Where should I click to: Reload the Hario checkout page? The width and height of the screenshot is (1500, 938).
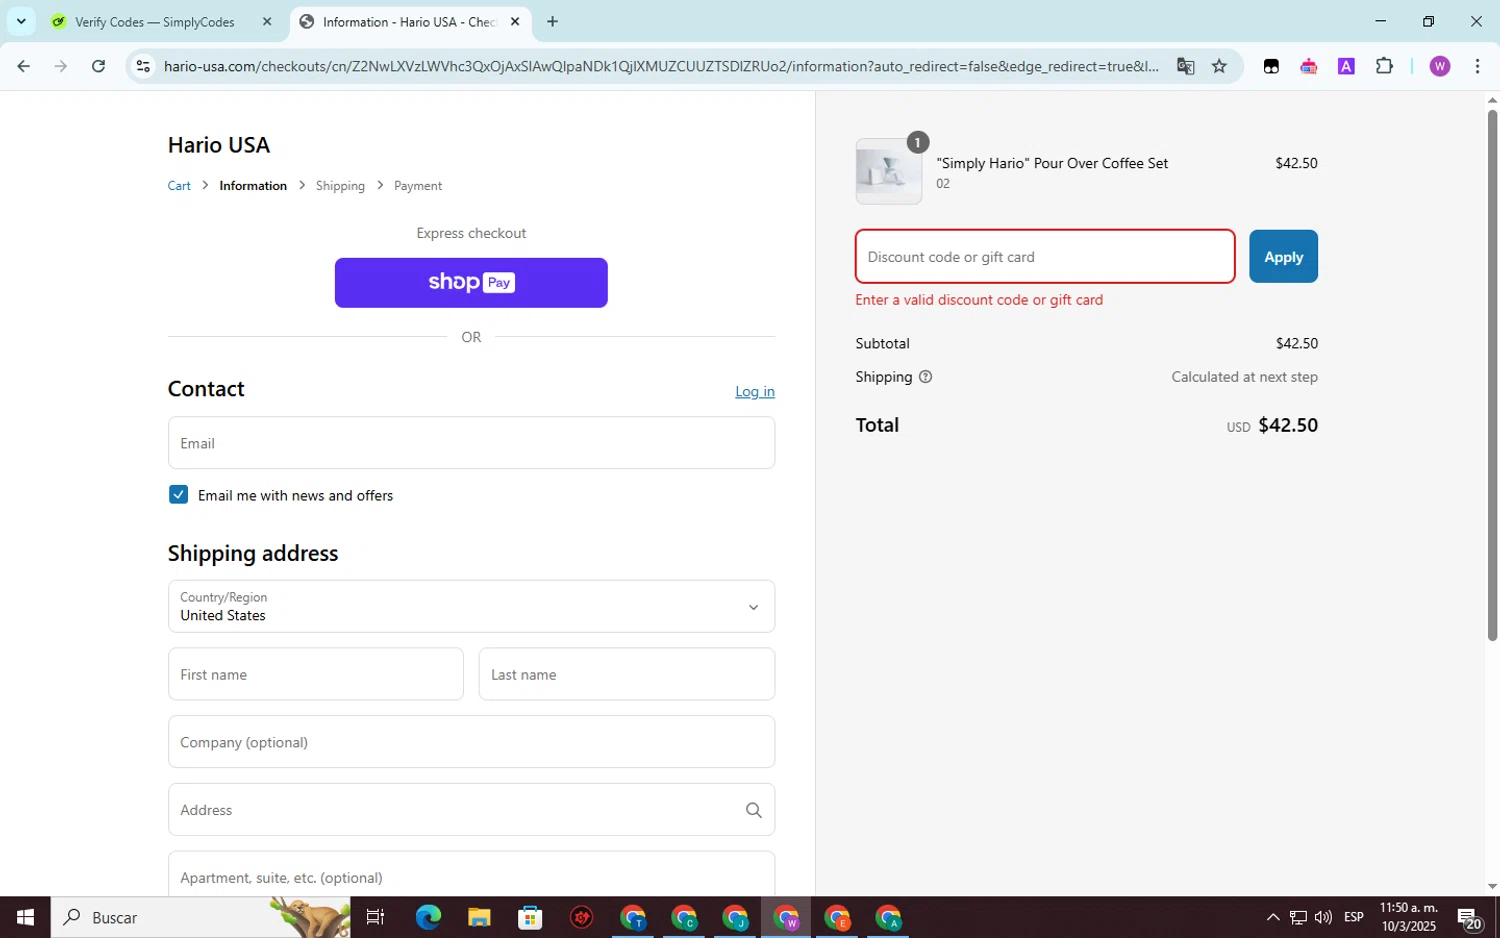click(x=98, y=66)
